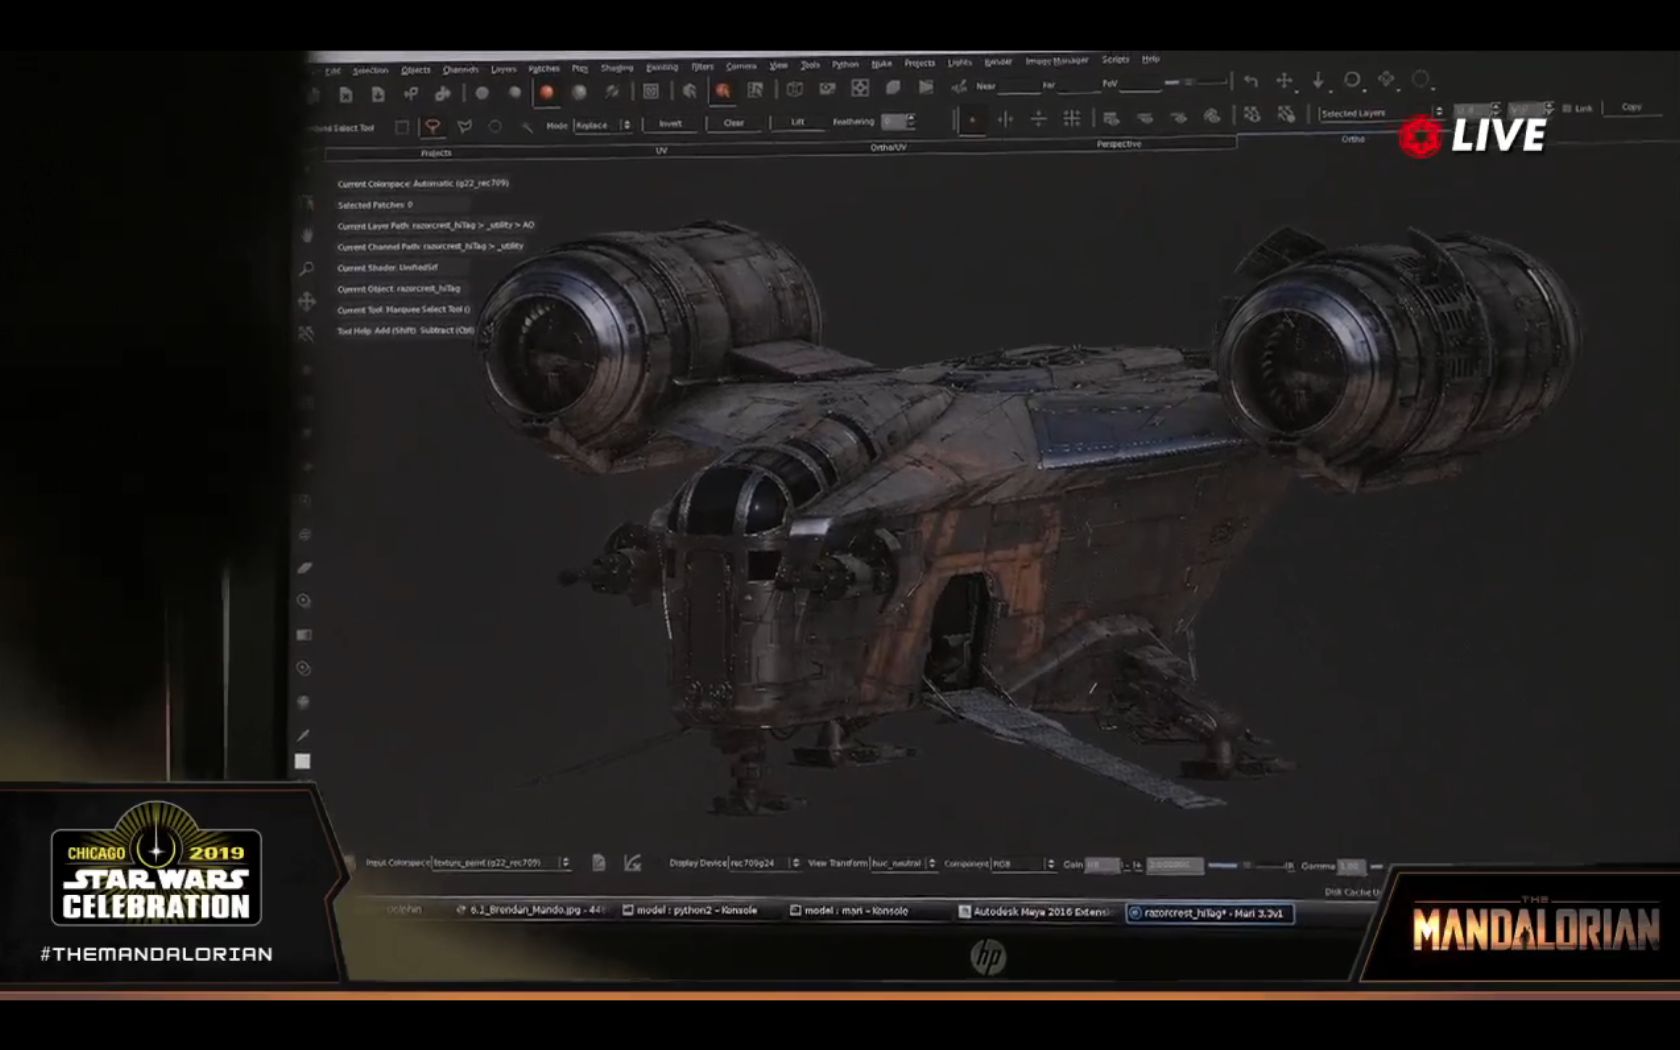Click the four-way mirror grid icon

coord(1072,118)
